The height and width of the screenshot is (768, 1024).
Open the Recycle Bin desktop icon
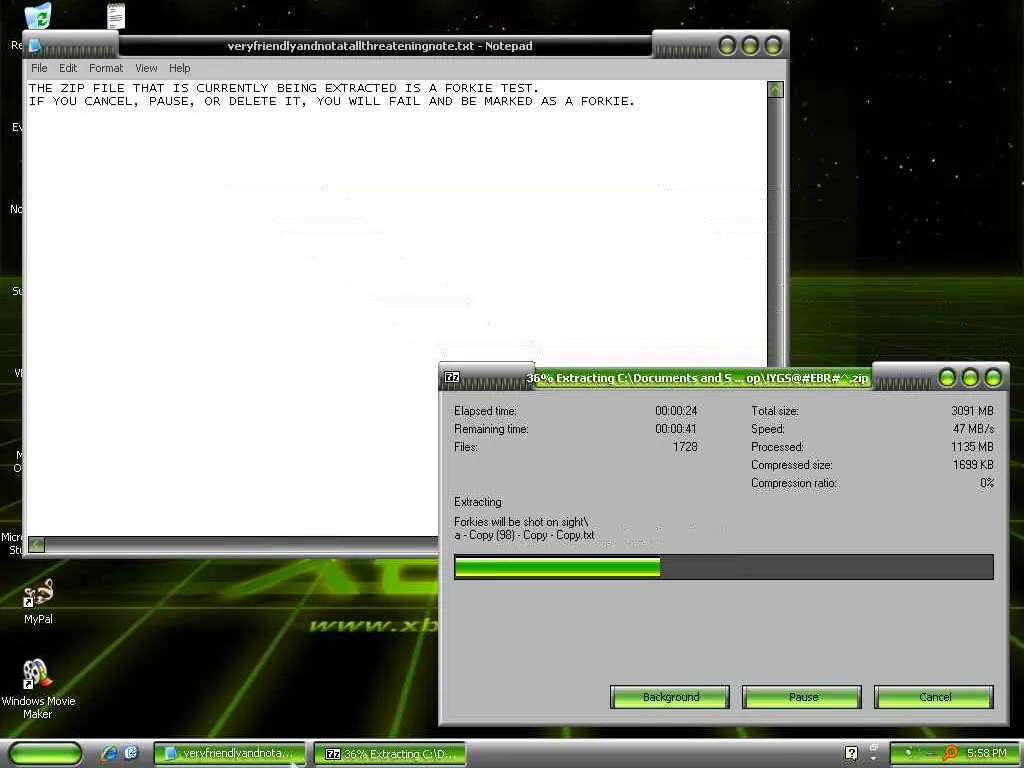[39, 15]
